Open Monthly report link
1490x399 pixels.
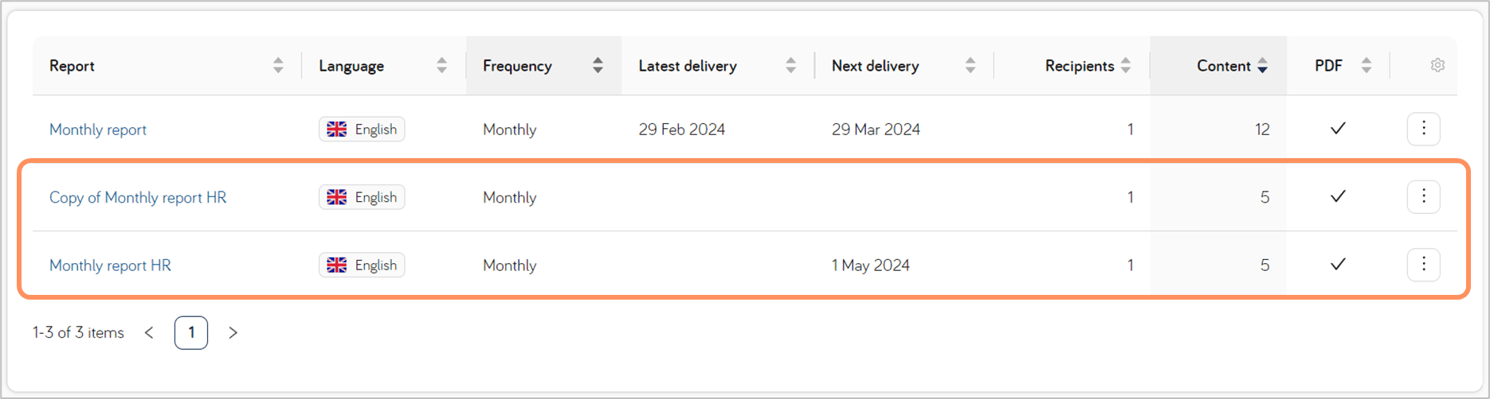pyautogui.click(x=98, y=129)
